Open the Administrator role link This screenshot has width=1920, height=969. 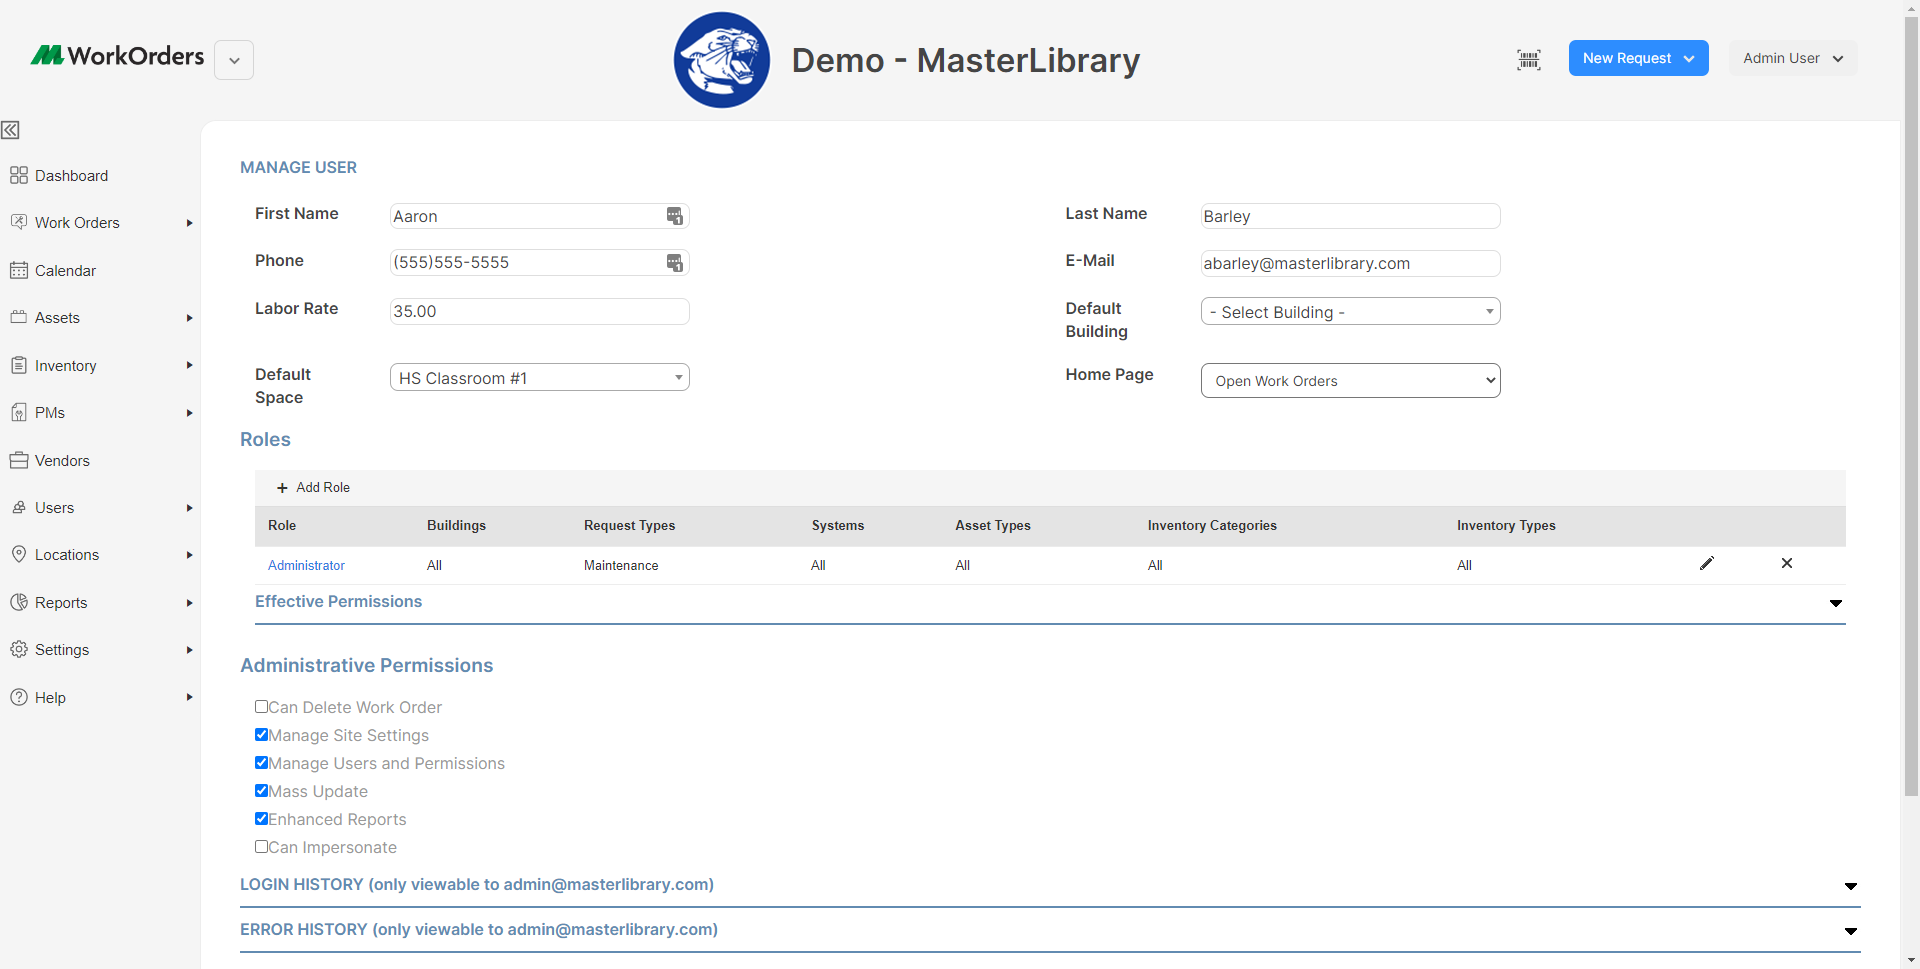tap(306, 565)
